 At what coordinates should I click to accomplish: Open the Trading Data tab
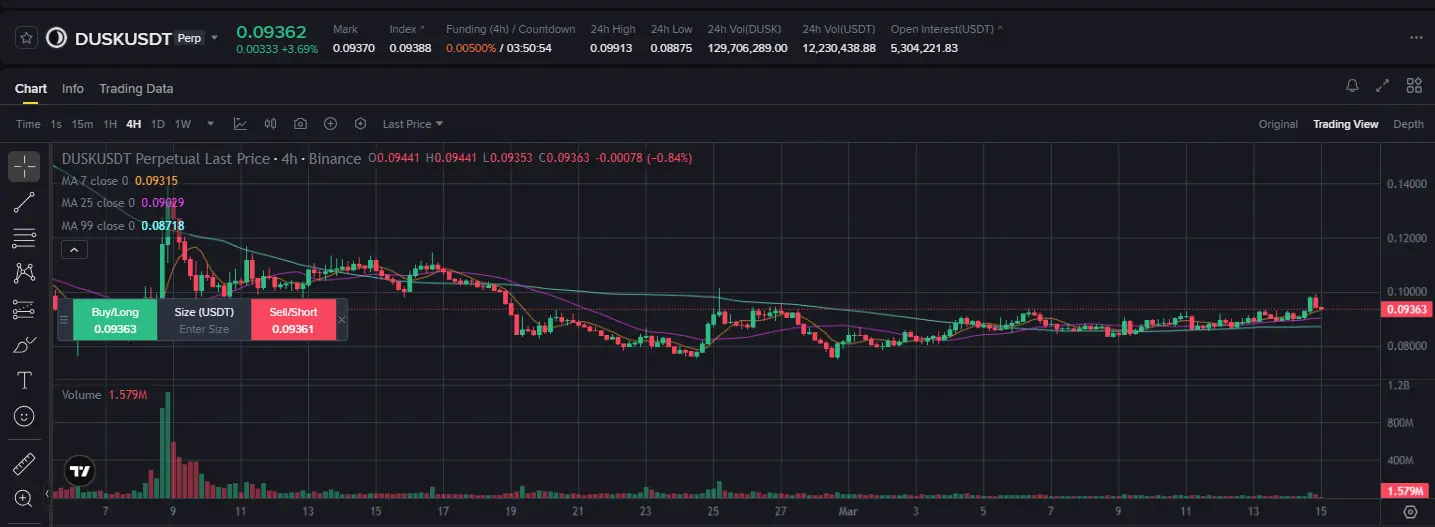136,89
